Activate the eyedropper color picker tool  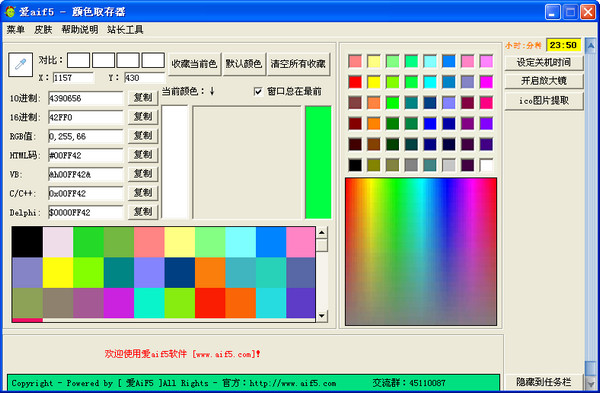(x=21, y=64)
